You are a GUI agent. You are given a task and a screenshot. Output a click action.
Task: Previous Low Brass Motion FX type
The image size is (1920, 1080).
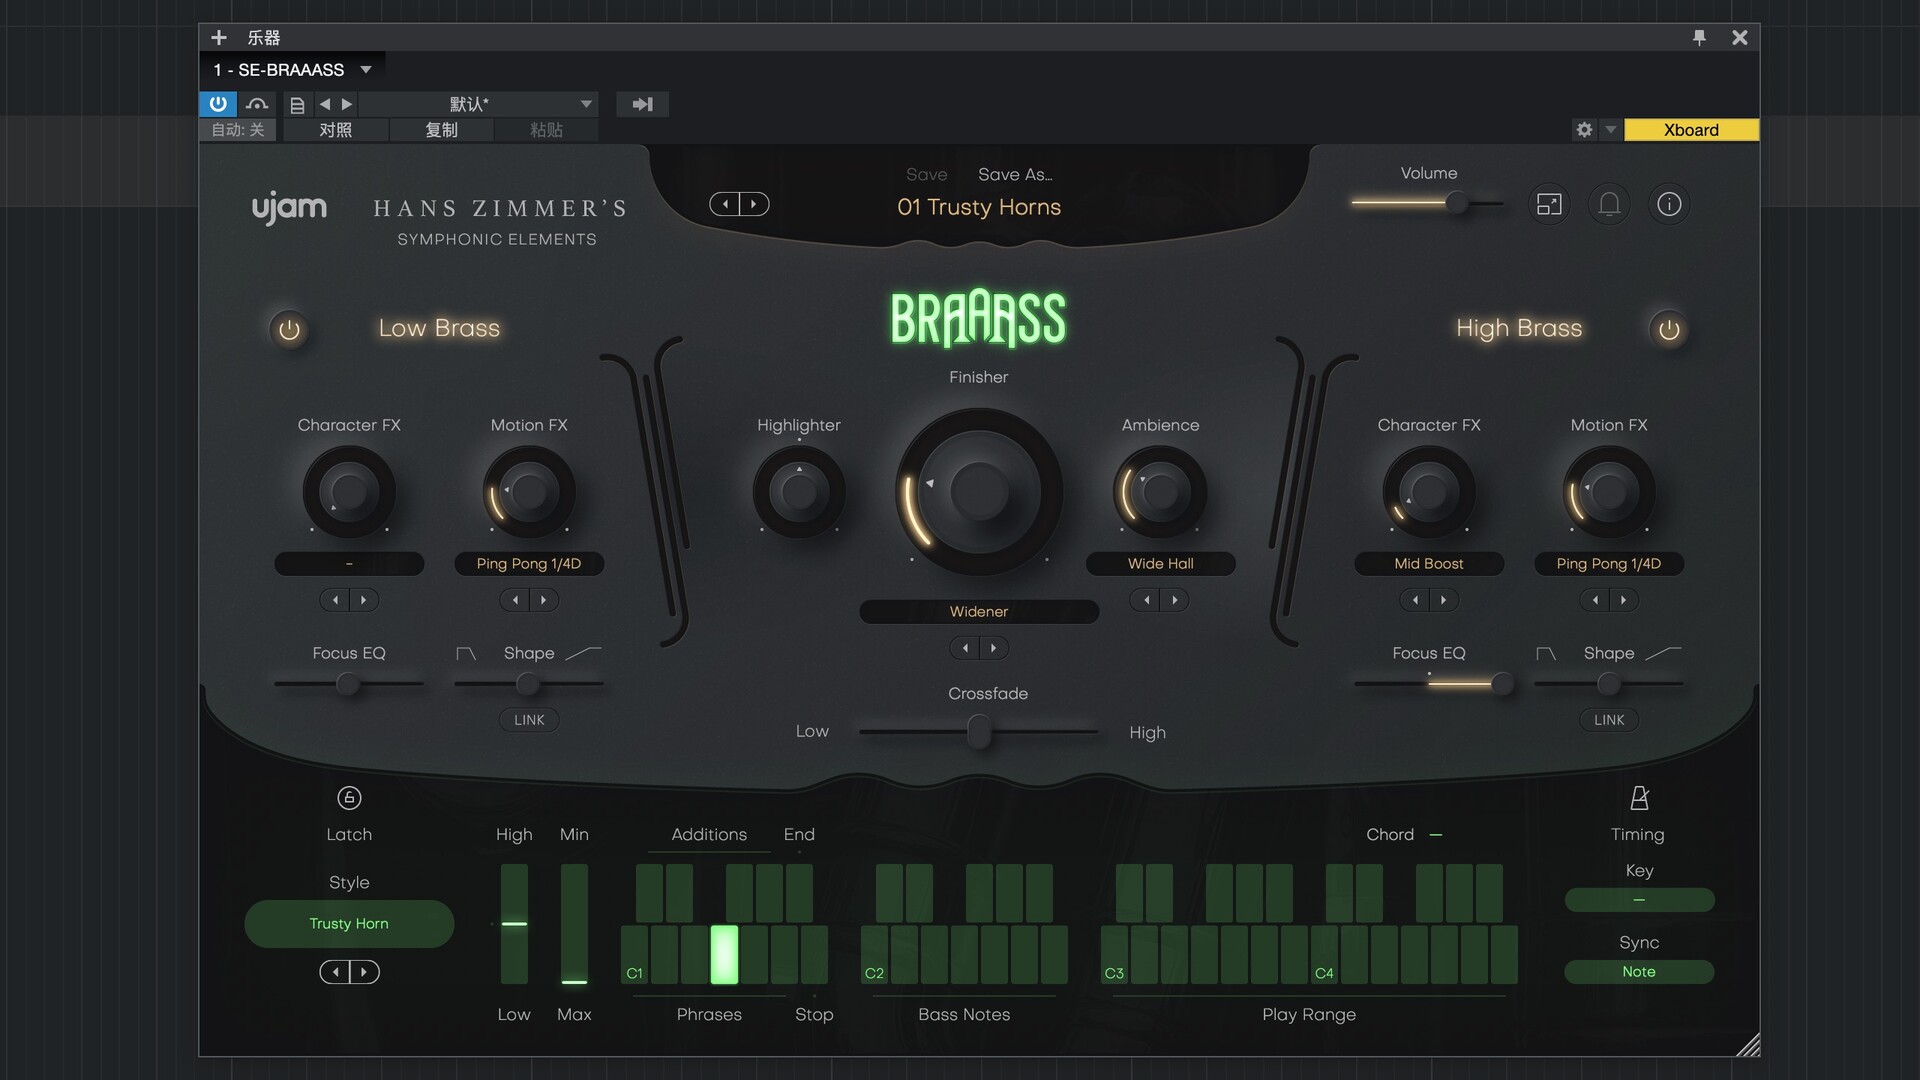(515, 600)
